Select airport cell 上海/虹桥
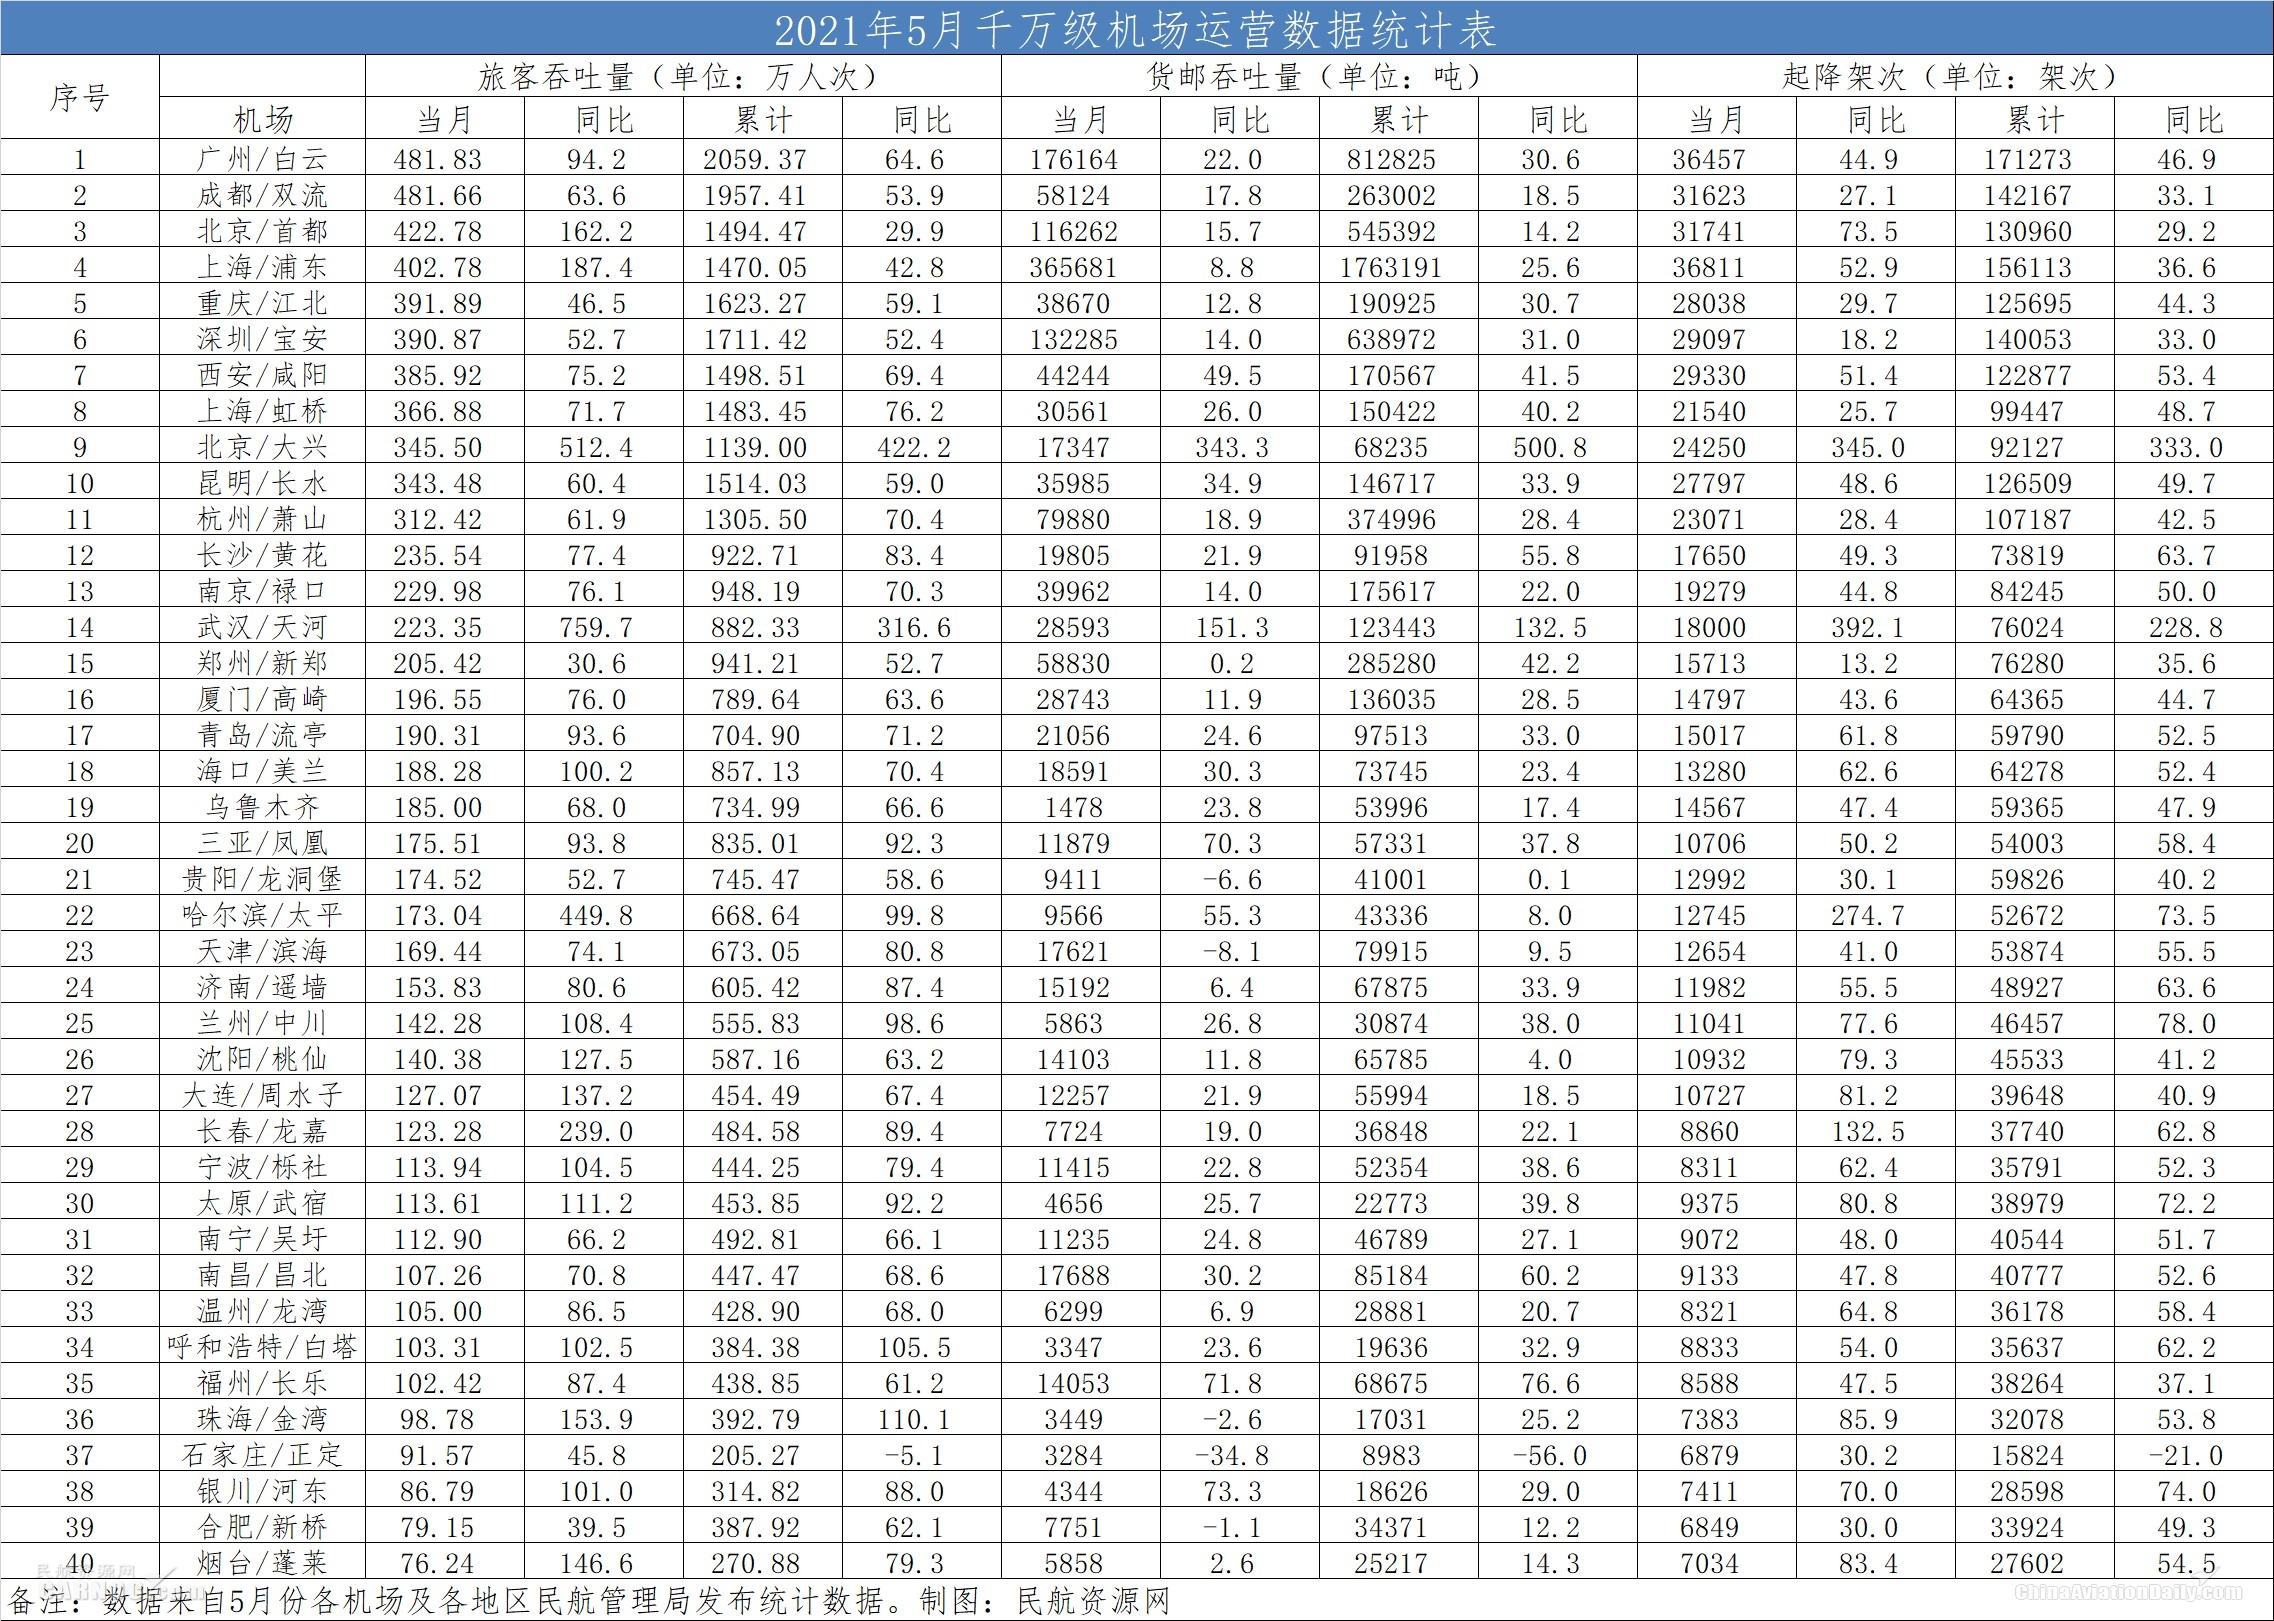This screenshot has height=1621, width=2274. point(263,411)
